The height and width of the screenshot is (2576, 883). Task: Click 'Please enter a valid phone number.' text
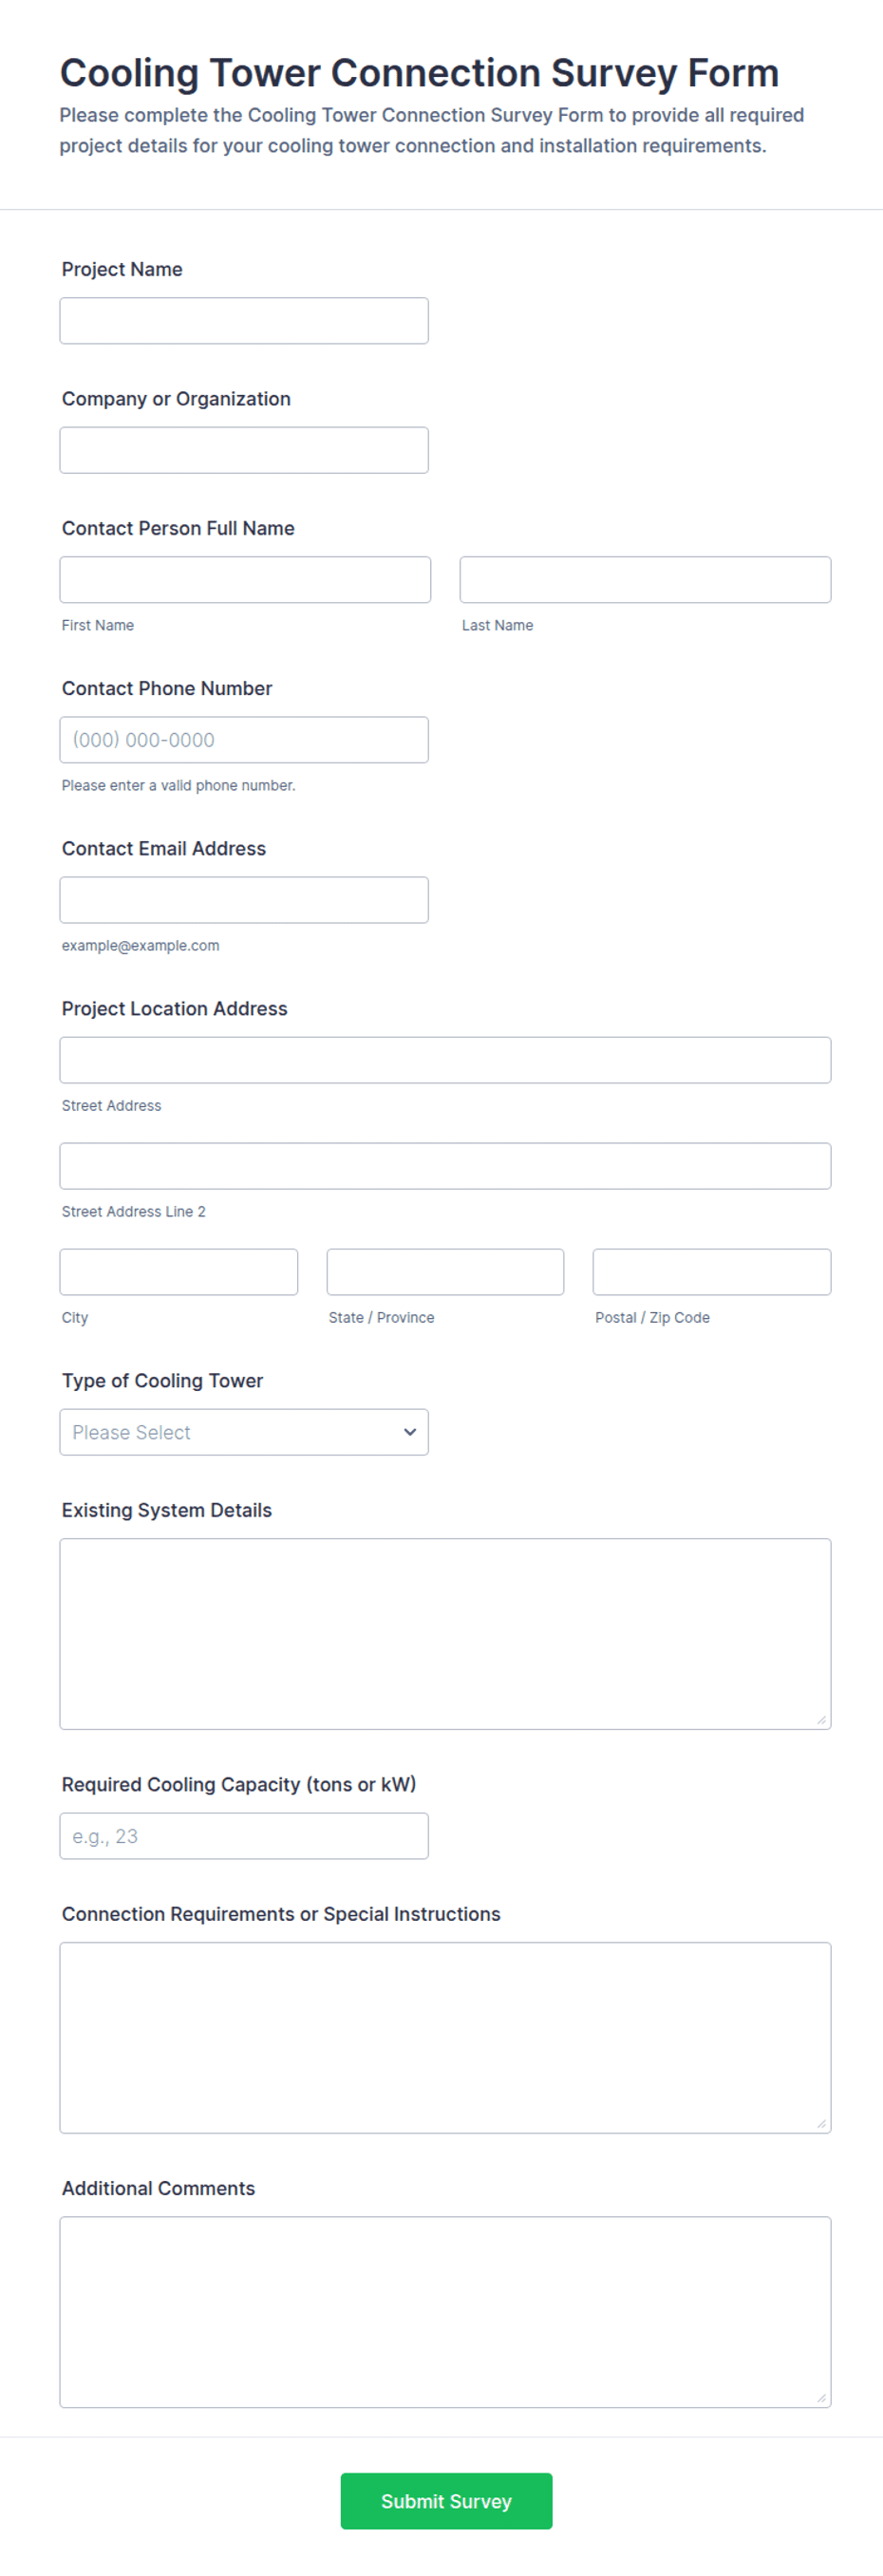(179, 786)
